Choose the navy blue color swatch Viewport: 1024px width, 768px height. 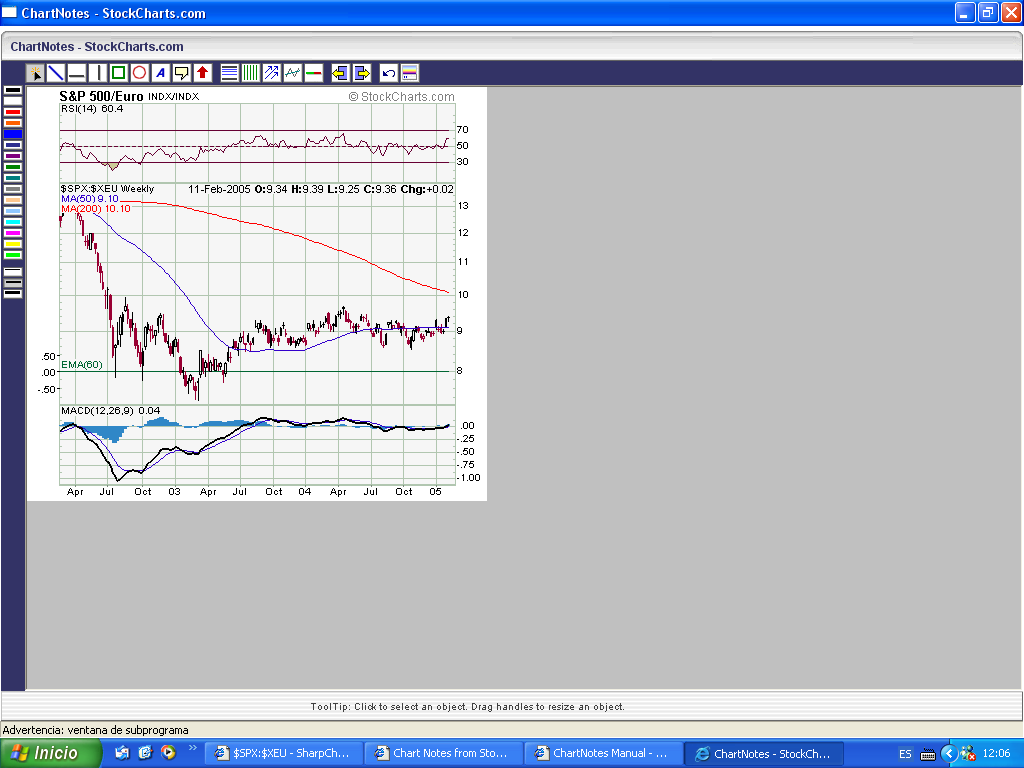pyautogui.click(x=13, y=145)
